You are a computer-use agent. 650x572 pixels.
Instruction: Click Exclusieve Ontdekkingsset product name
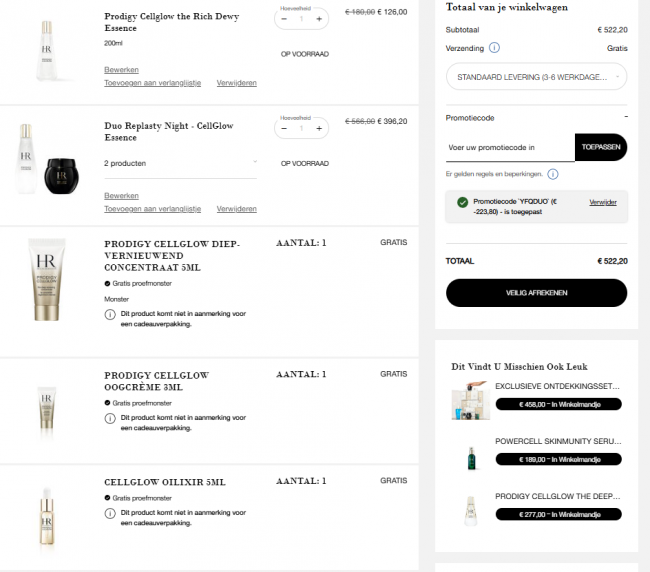point(557,386)
